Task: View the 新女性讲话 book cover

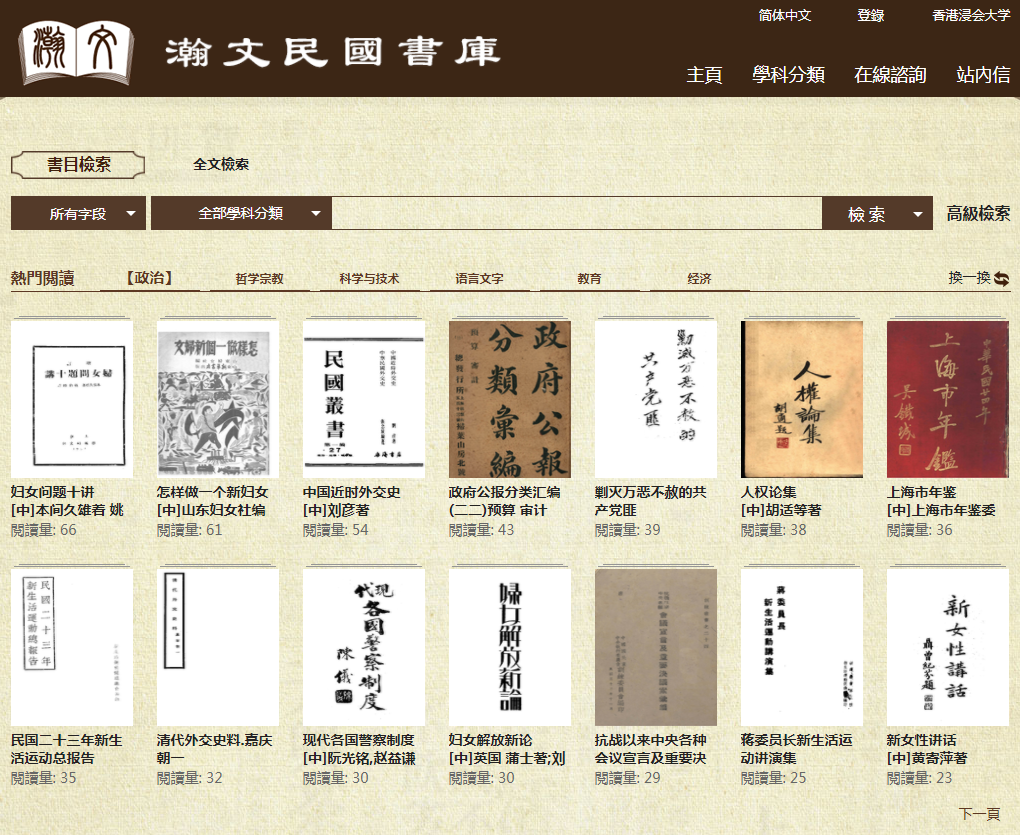Action: pos(947,647)
